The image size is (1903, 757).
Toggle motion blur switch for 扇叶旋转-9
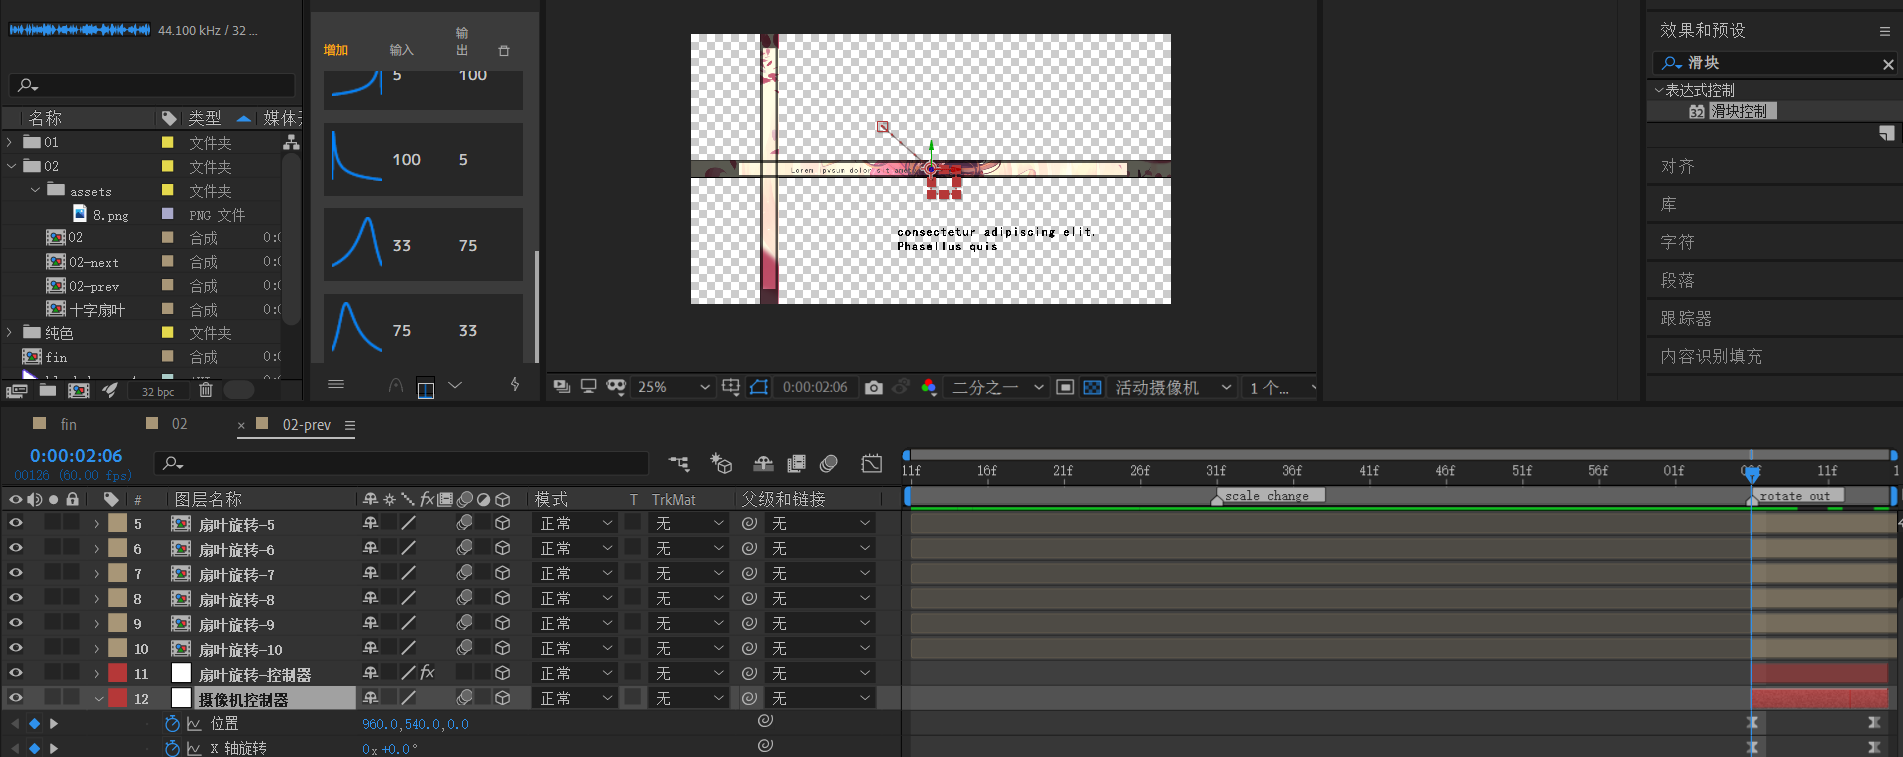(465, 623)
